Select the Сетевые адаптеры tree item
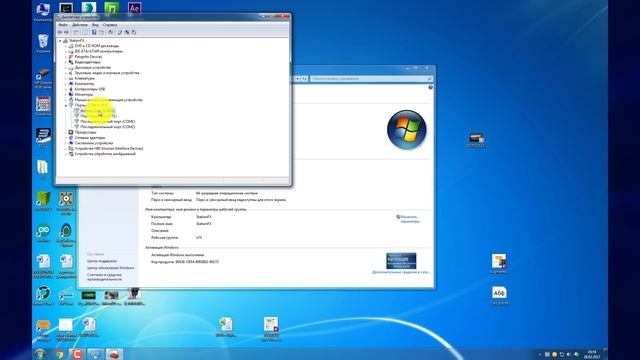The height and width of the screenshot is (360, 640). point(90,138)
